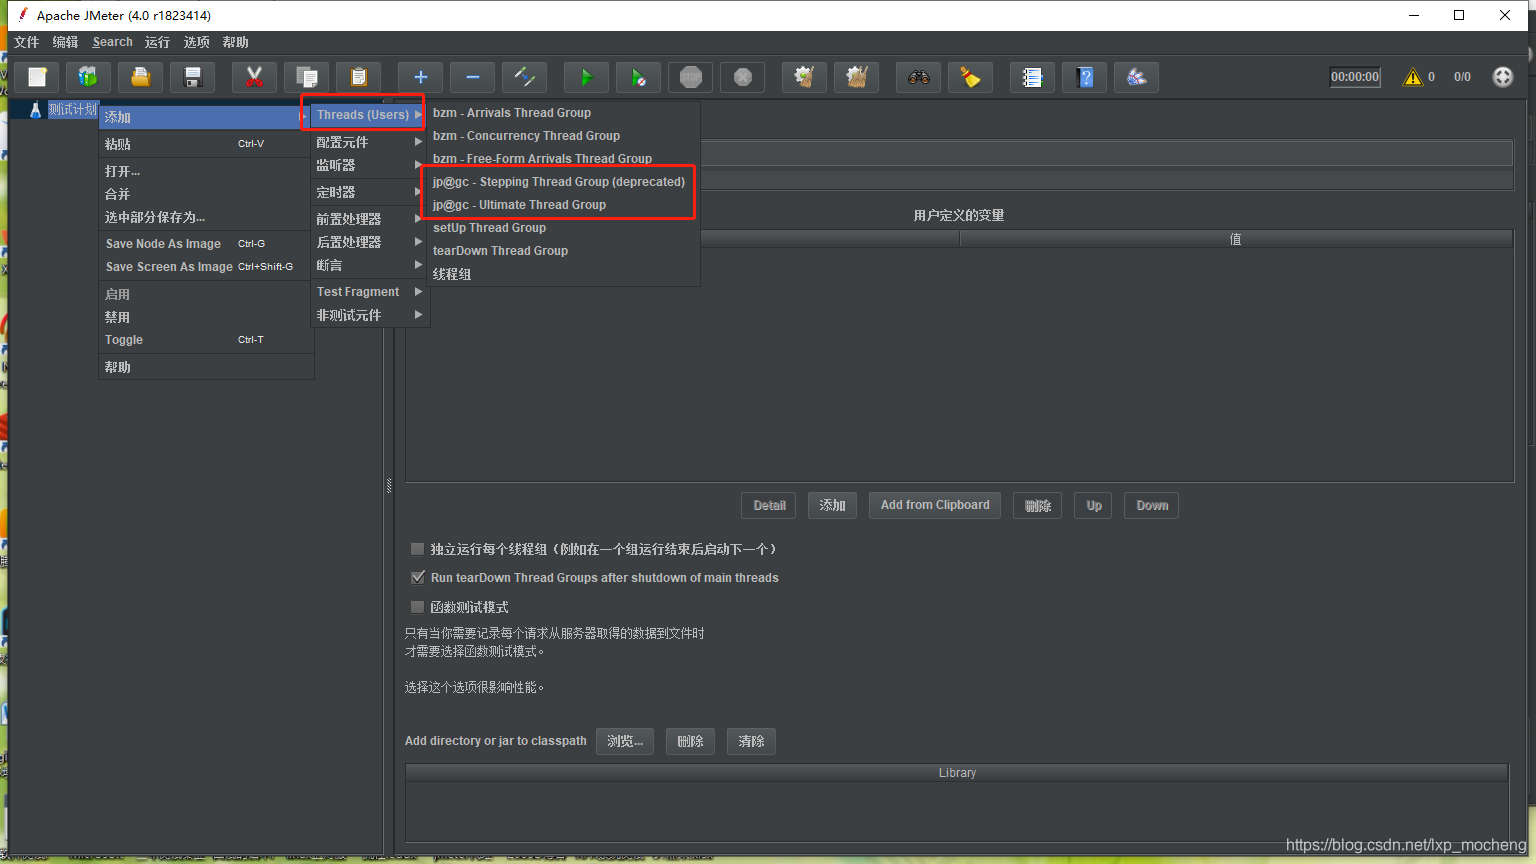Click the Copy icon in toolbar
The height and width of the screenshot is (864, 1536).
(306, 77)
